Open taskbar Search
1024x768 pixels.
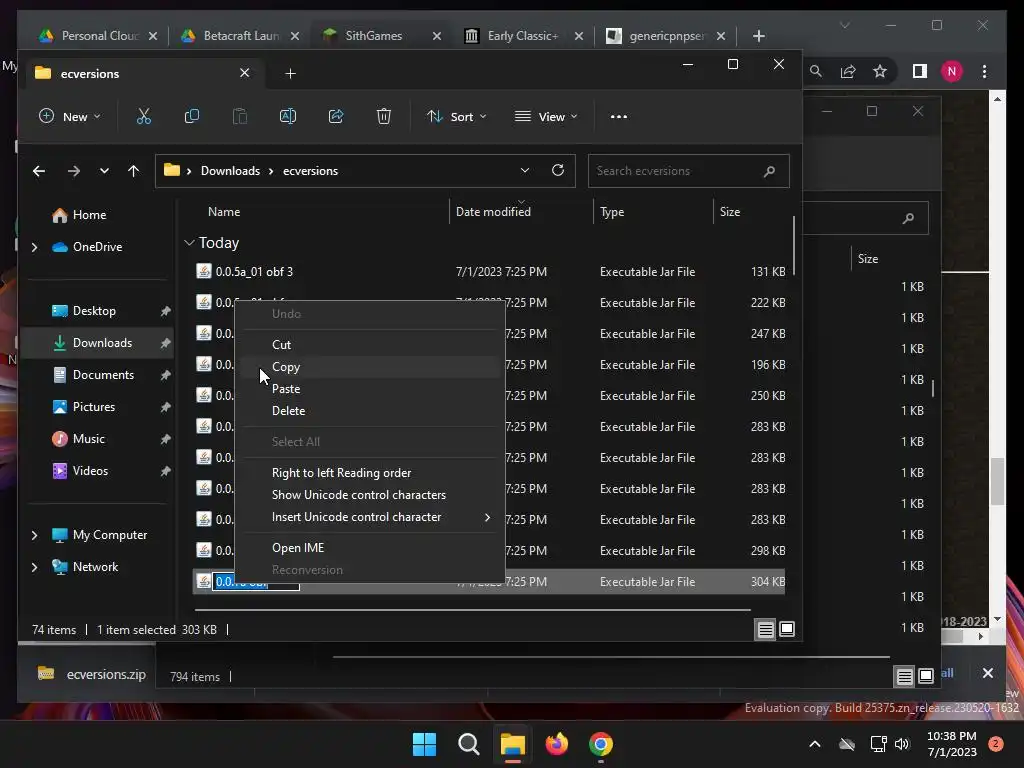[468, 744]
